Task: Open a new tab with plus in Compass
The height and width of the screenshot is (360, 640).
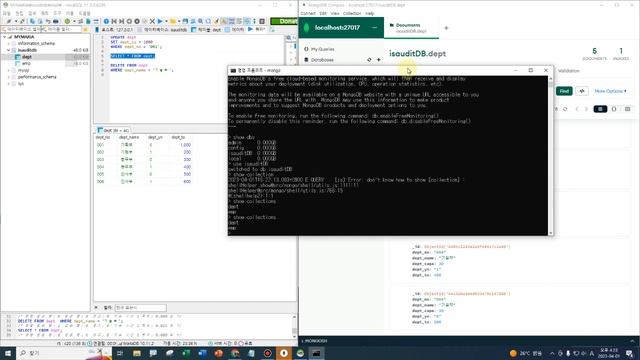Action: coord(446,28)
